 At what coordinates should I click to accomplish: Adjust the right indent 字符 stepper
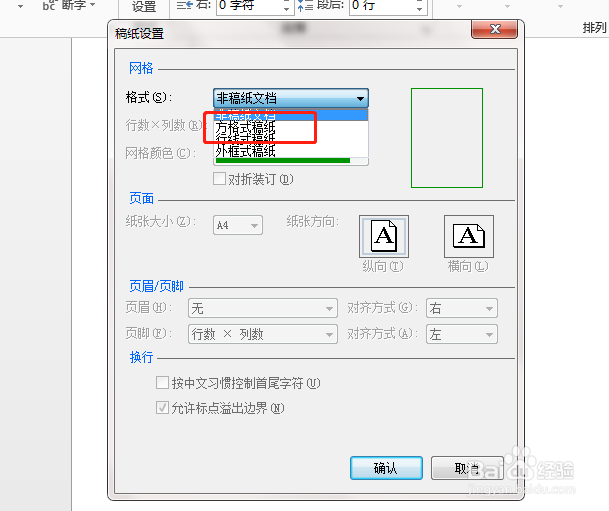pyautogui.click(x=286, y=6)
